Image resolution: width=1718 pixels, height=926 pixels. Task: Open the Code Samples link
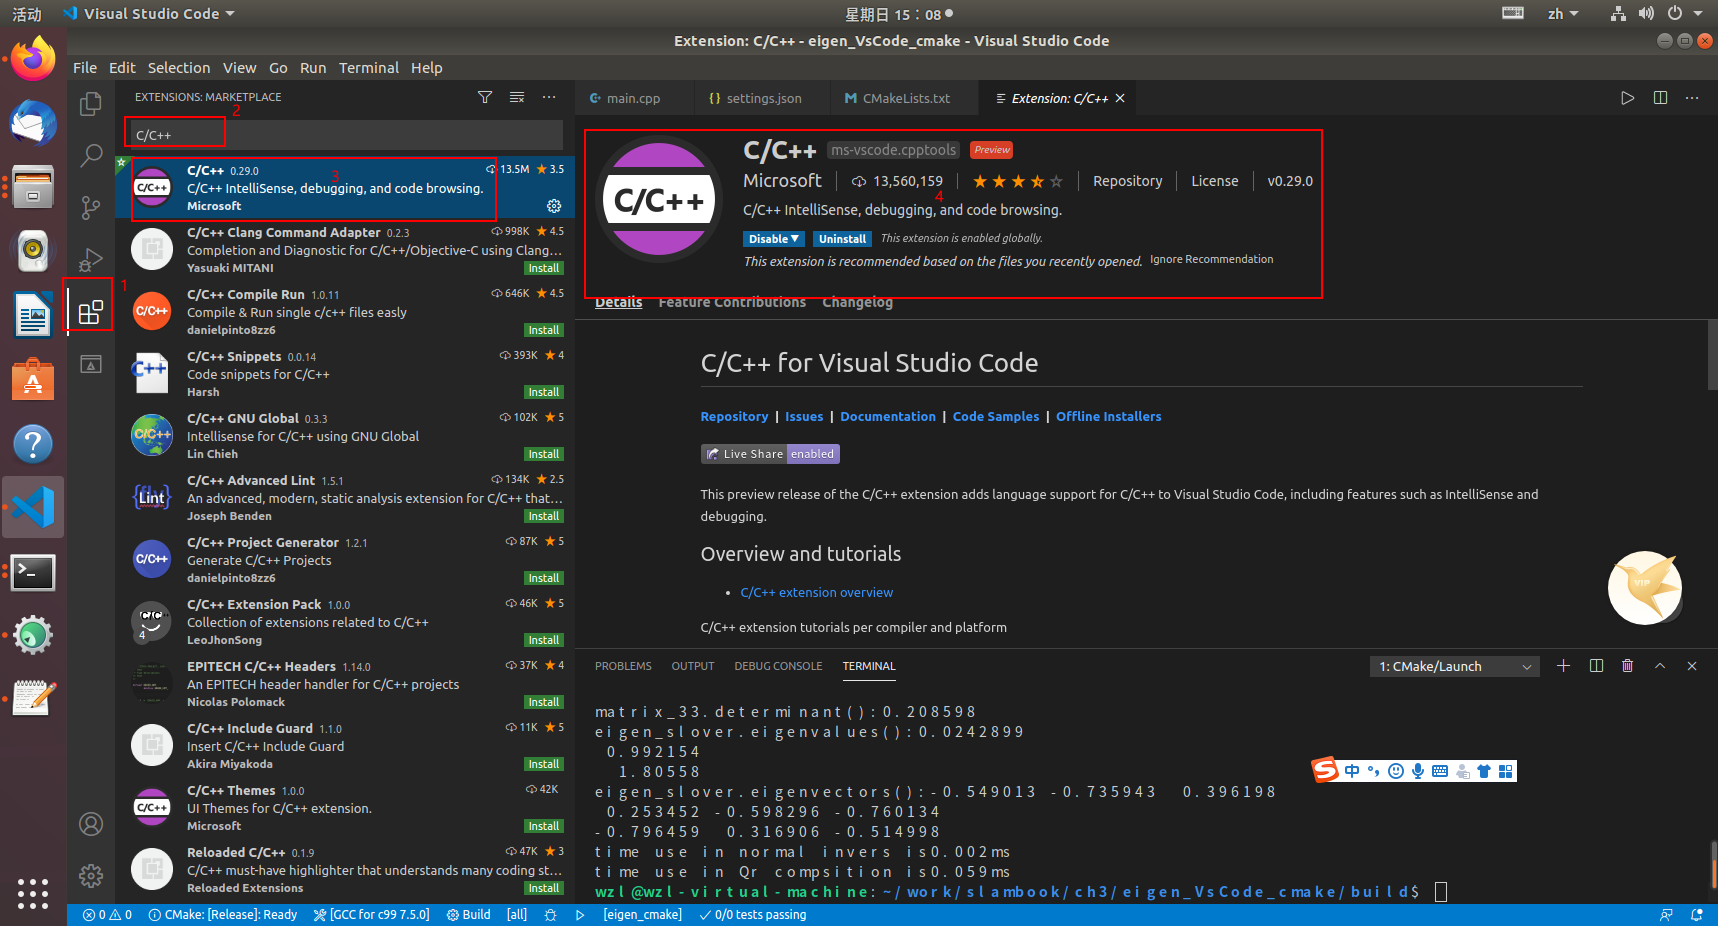pos(996,417)
